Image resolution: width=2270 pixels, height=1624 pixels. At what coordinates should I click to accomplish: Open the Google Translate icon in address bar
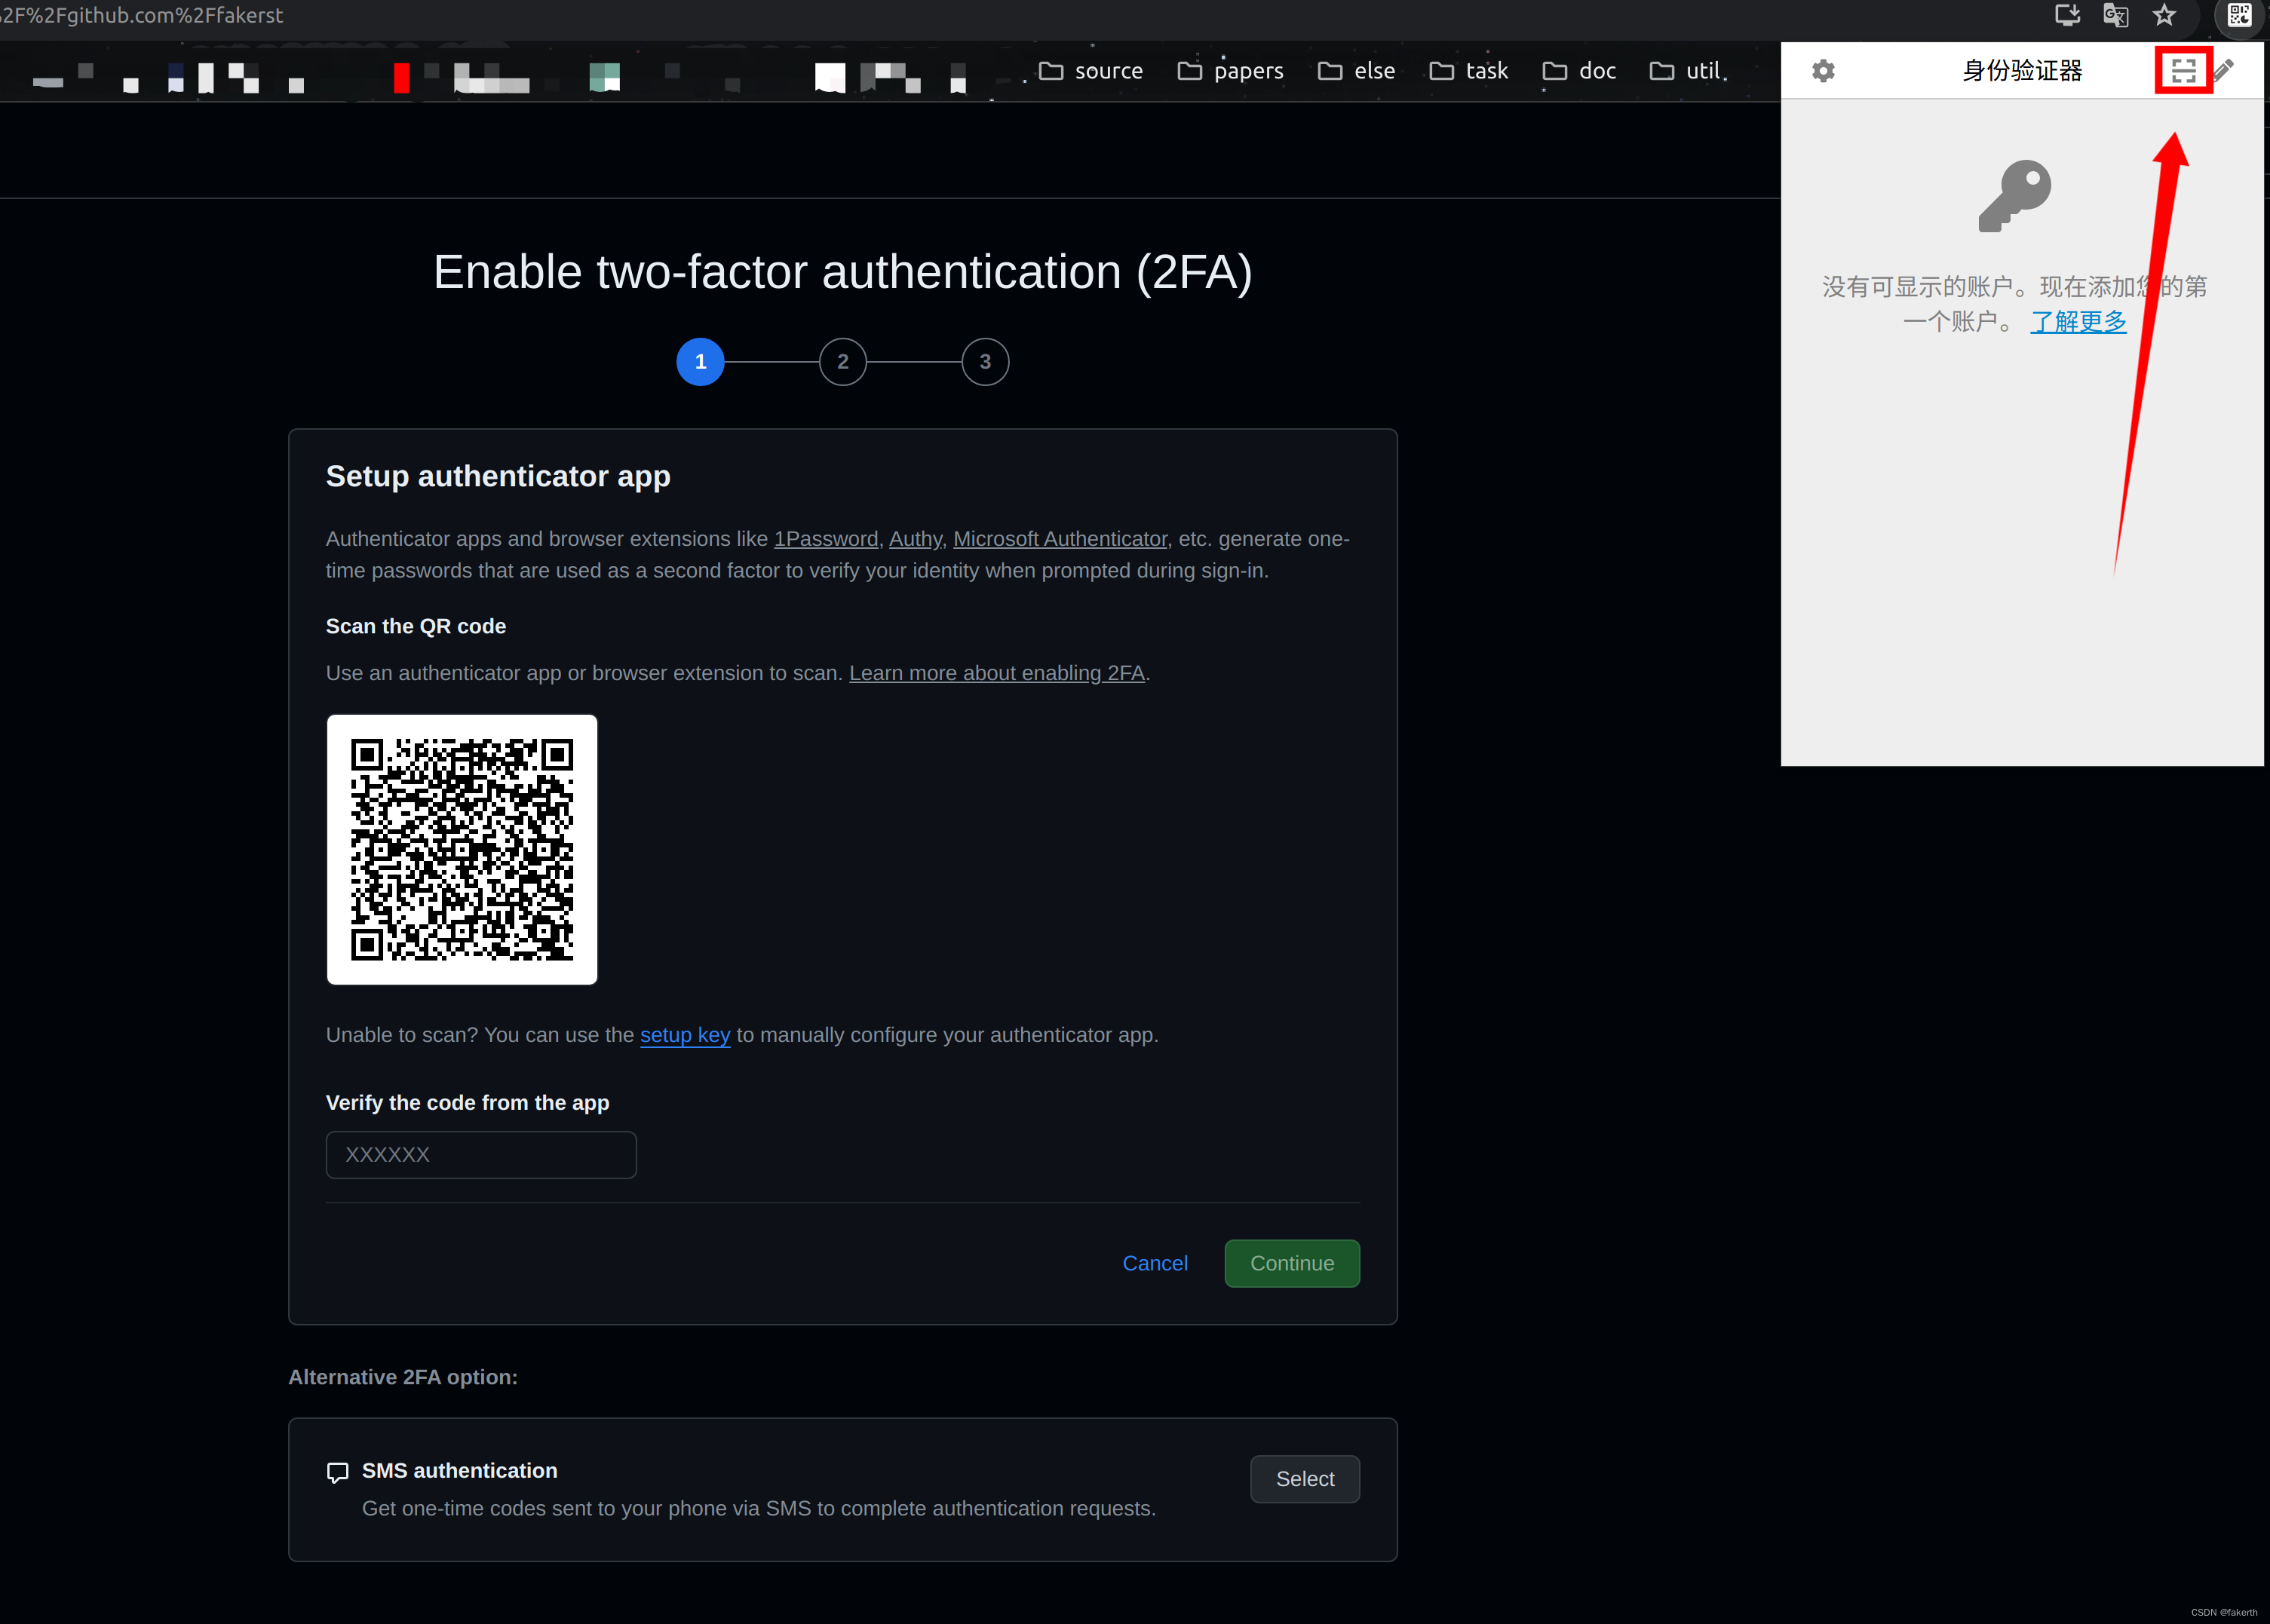pyautogui.click(x=2115, y=15)
